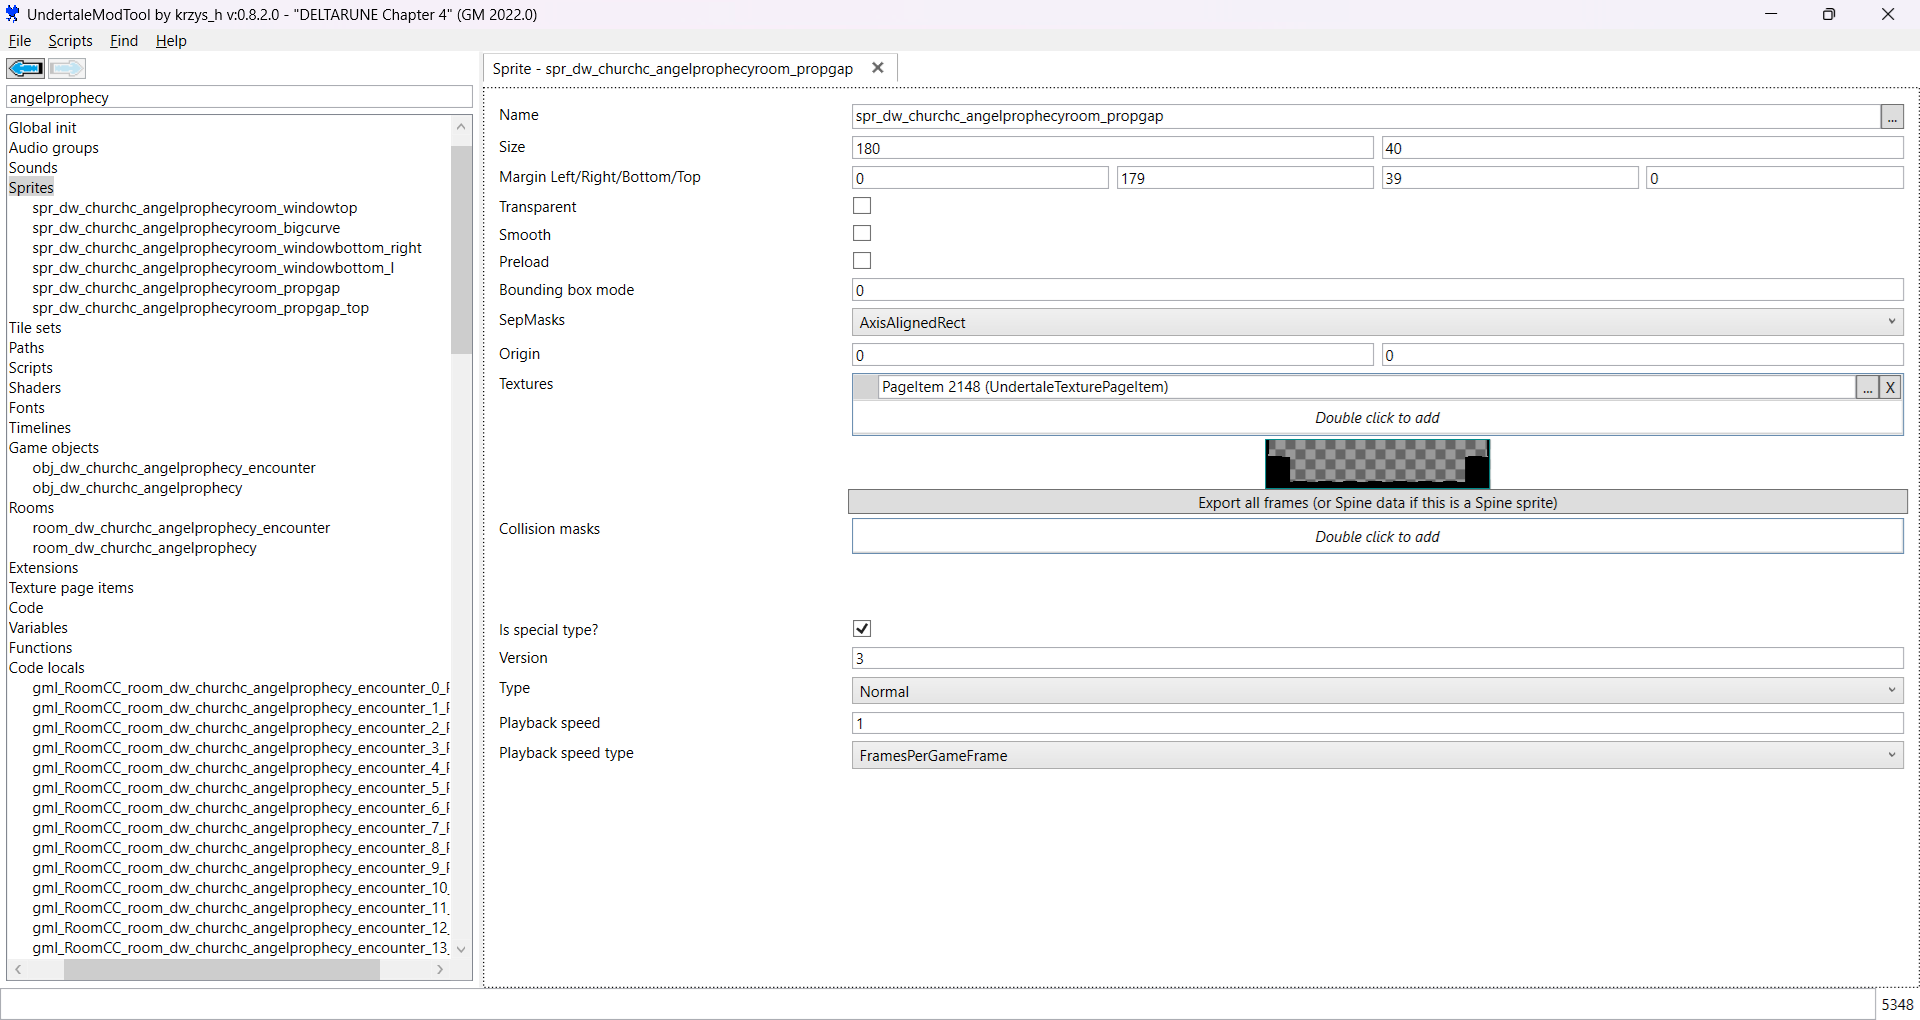This screenshot has width=1920, height=1020.
Task: Toggle the Transparent checkbox
Action: [862, 206]
